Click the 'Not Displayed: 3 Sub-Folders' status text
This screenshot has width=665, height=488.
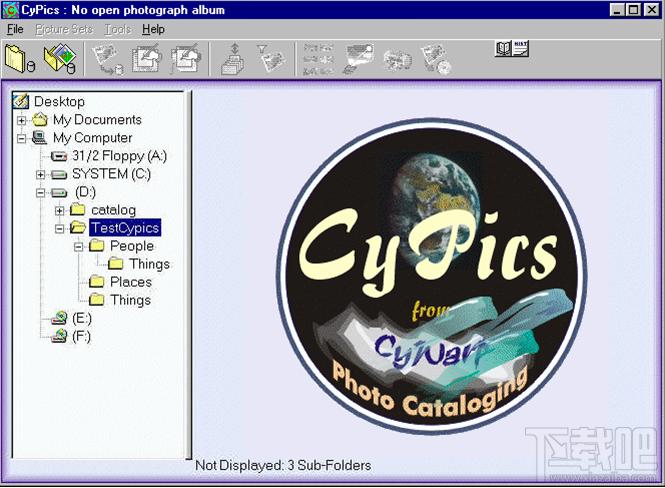283,466
